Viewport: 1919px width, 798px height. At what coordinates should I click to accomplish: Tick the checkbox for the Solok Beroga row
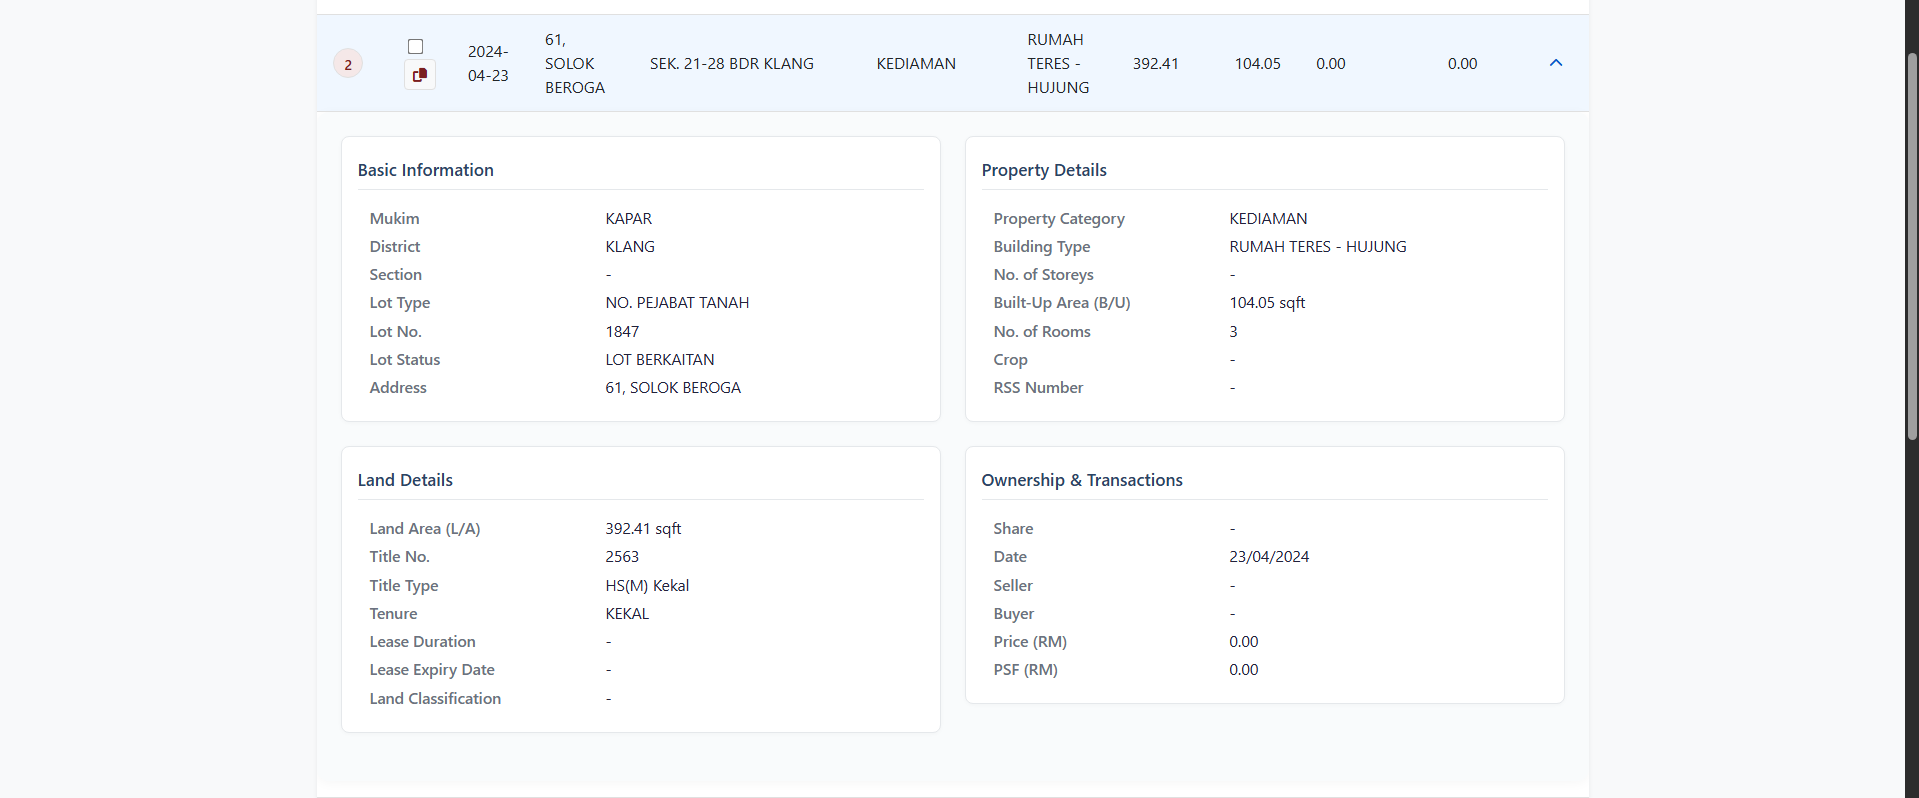click(416, 47)
